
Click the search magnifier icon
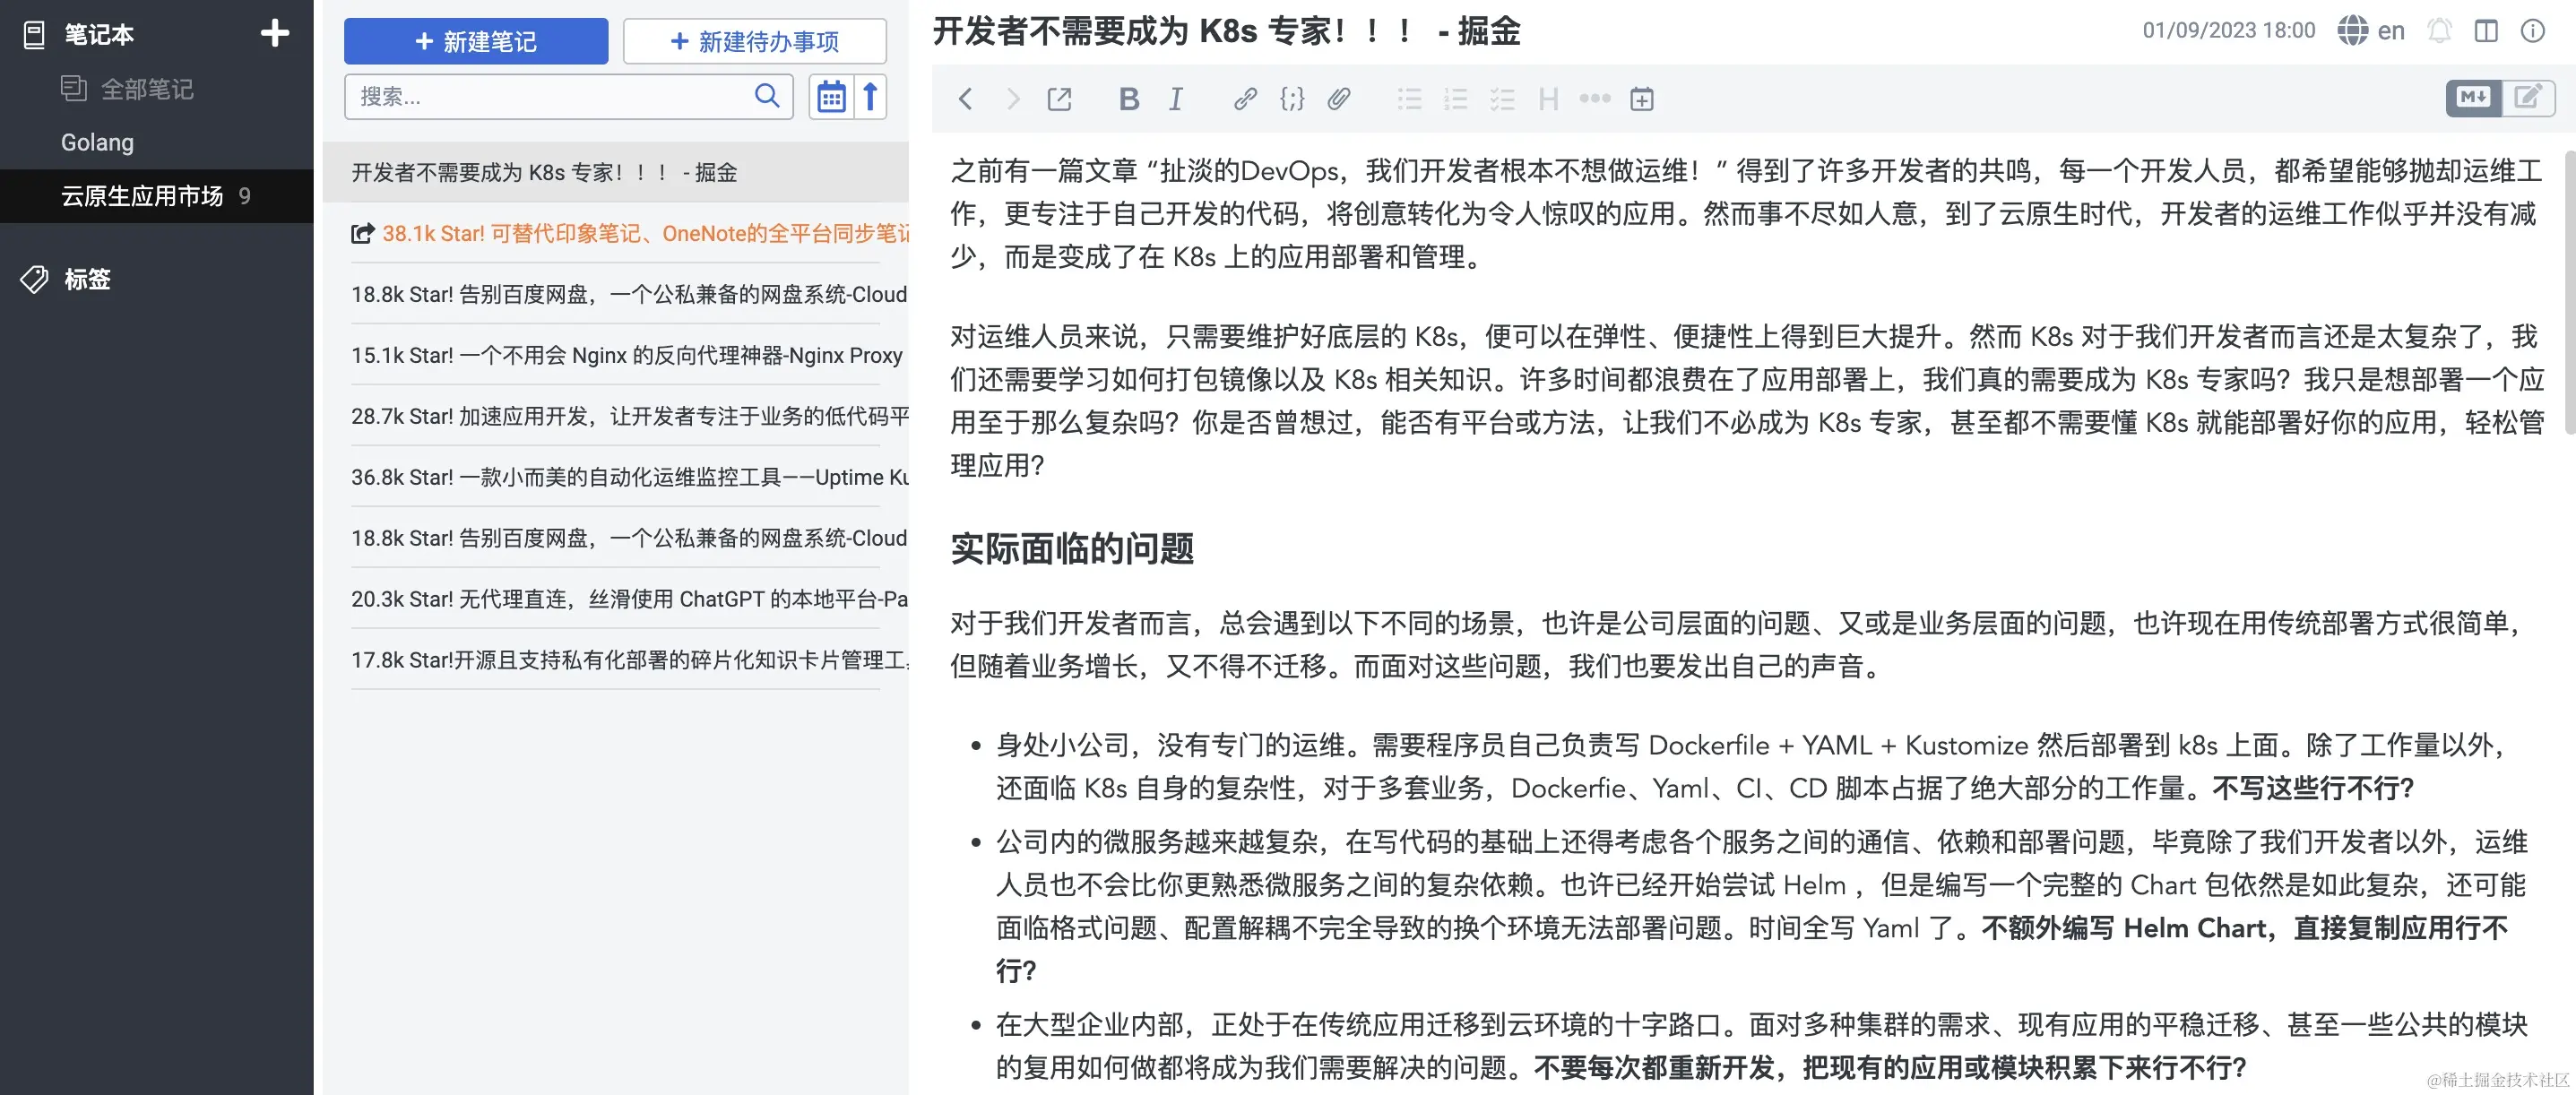click(x=767, y=96)
